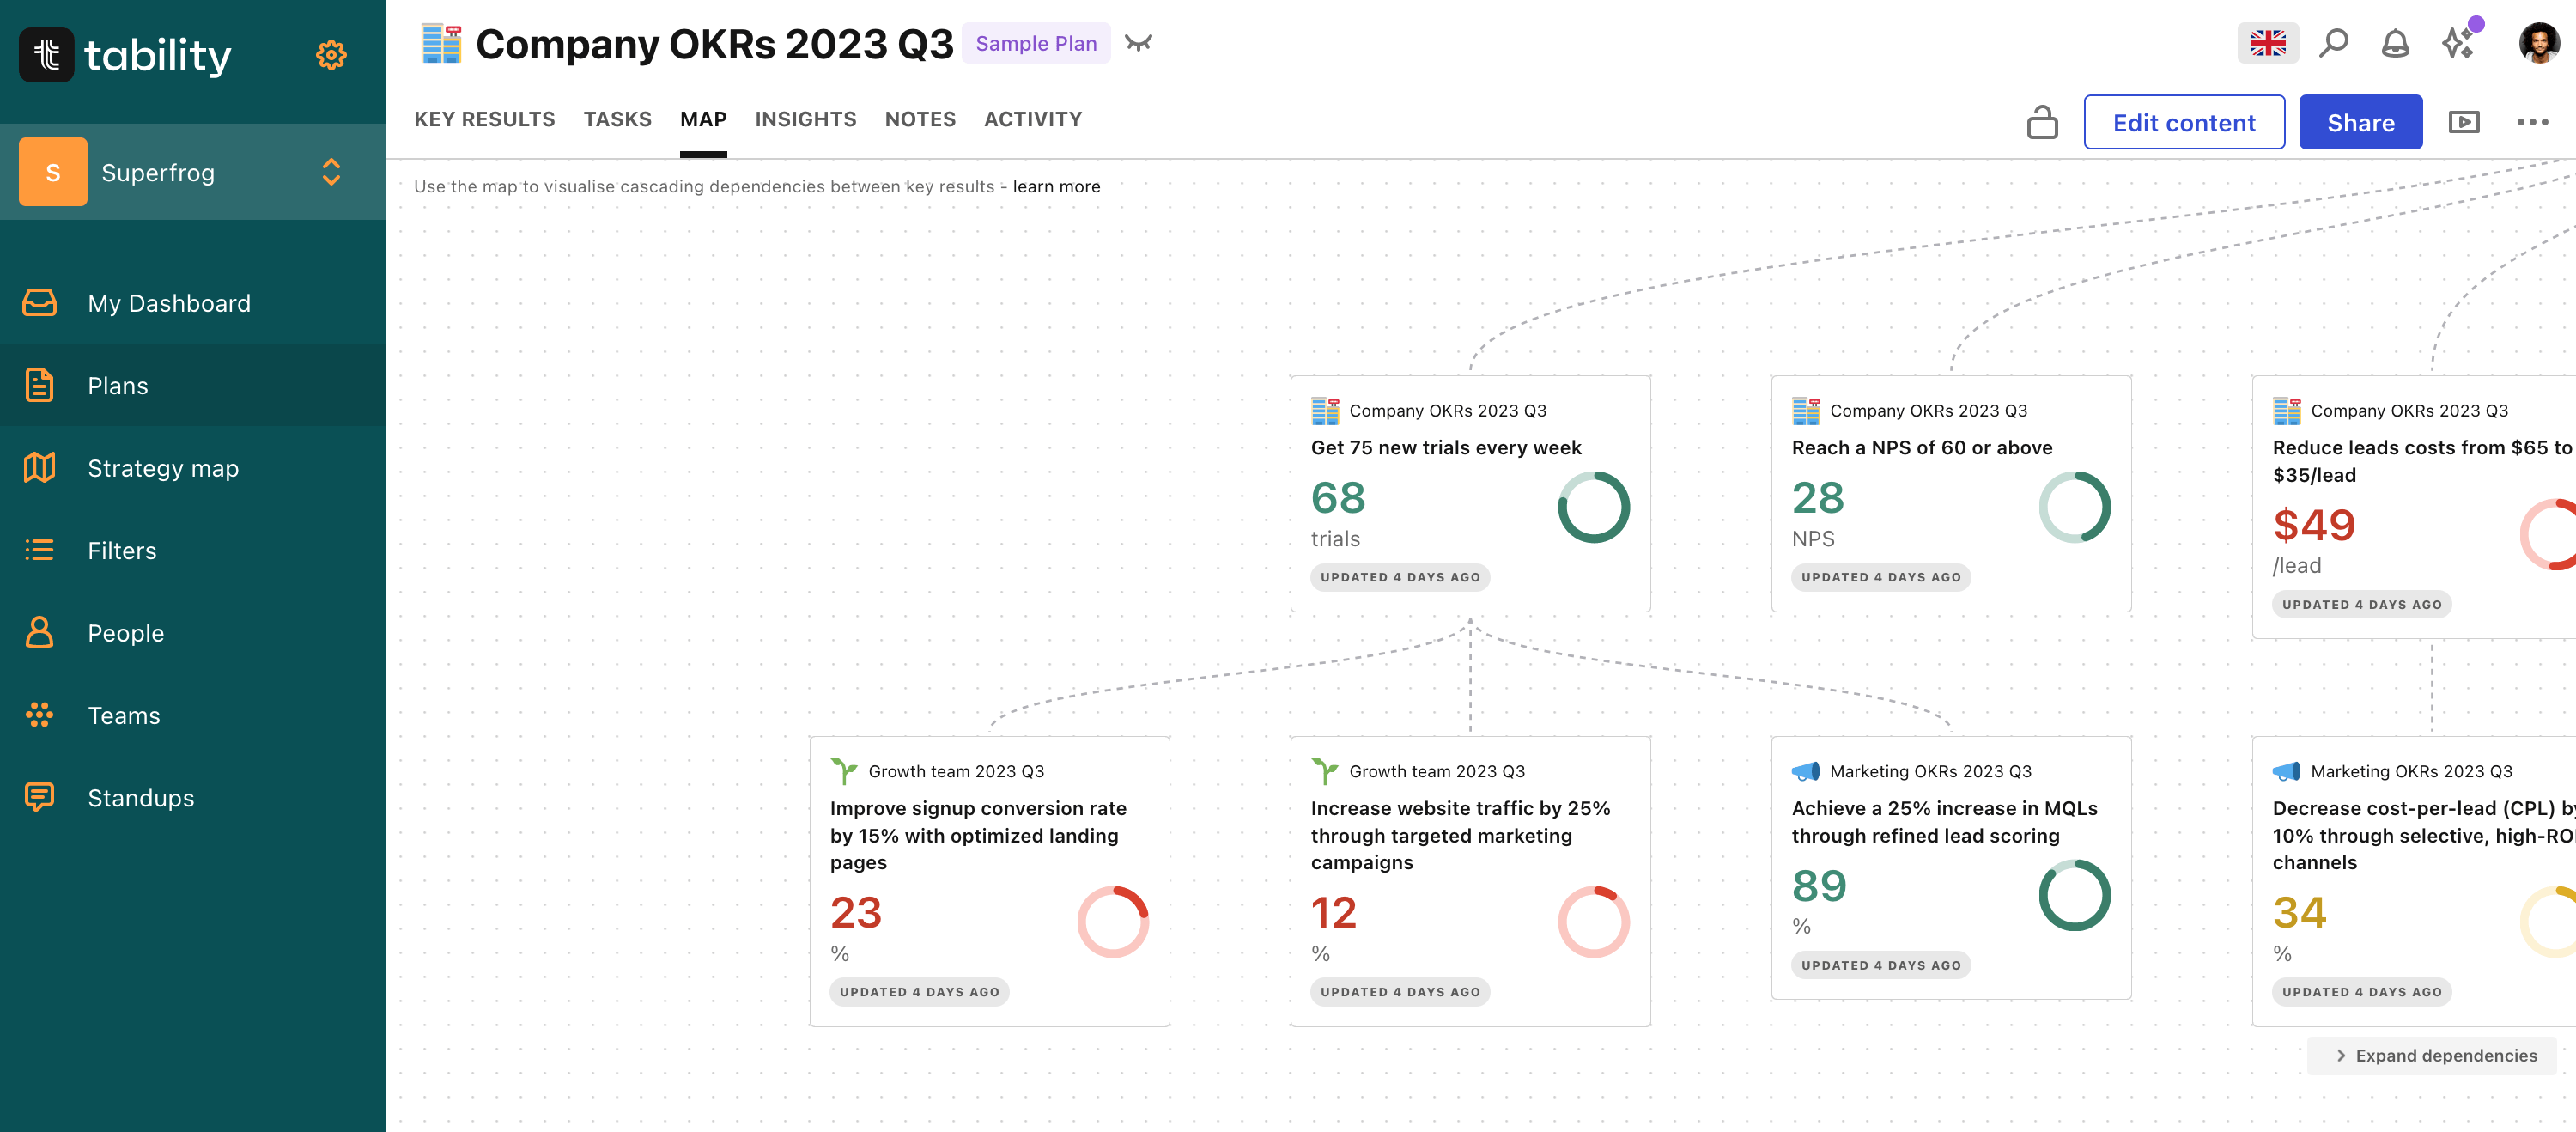
Task: Switch to the Insights tab
Action: (x=805, y=119)
